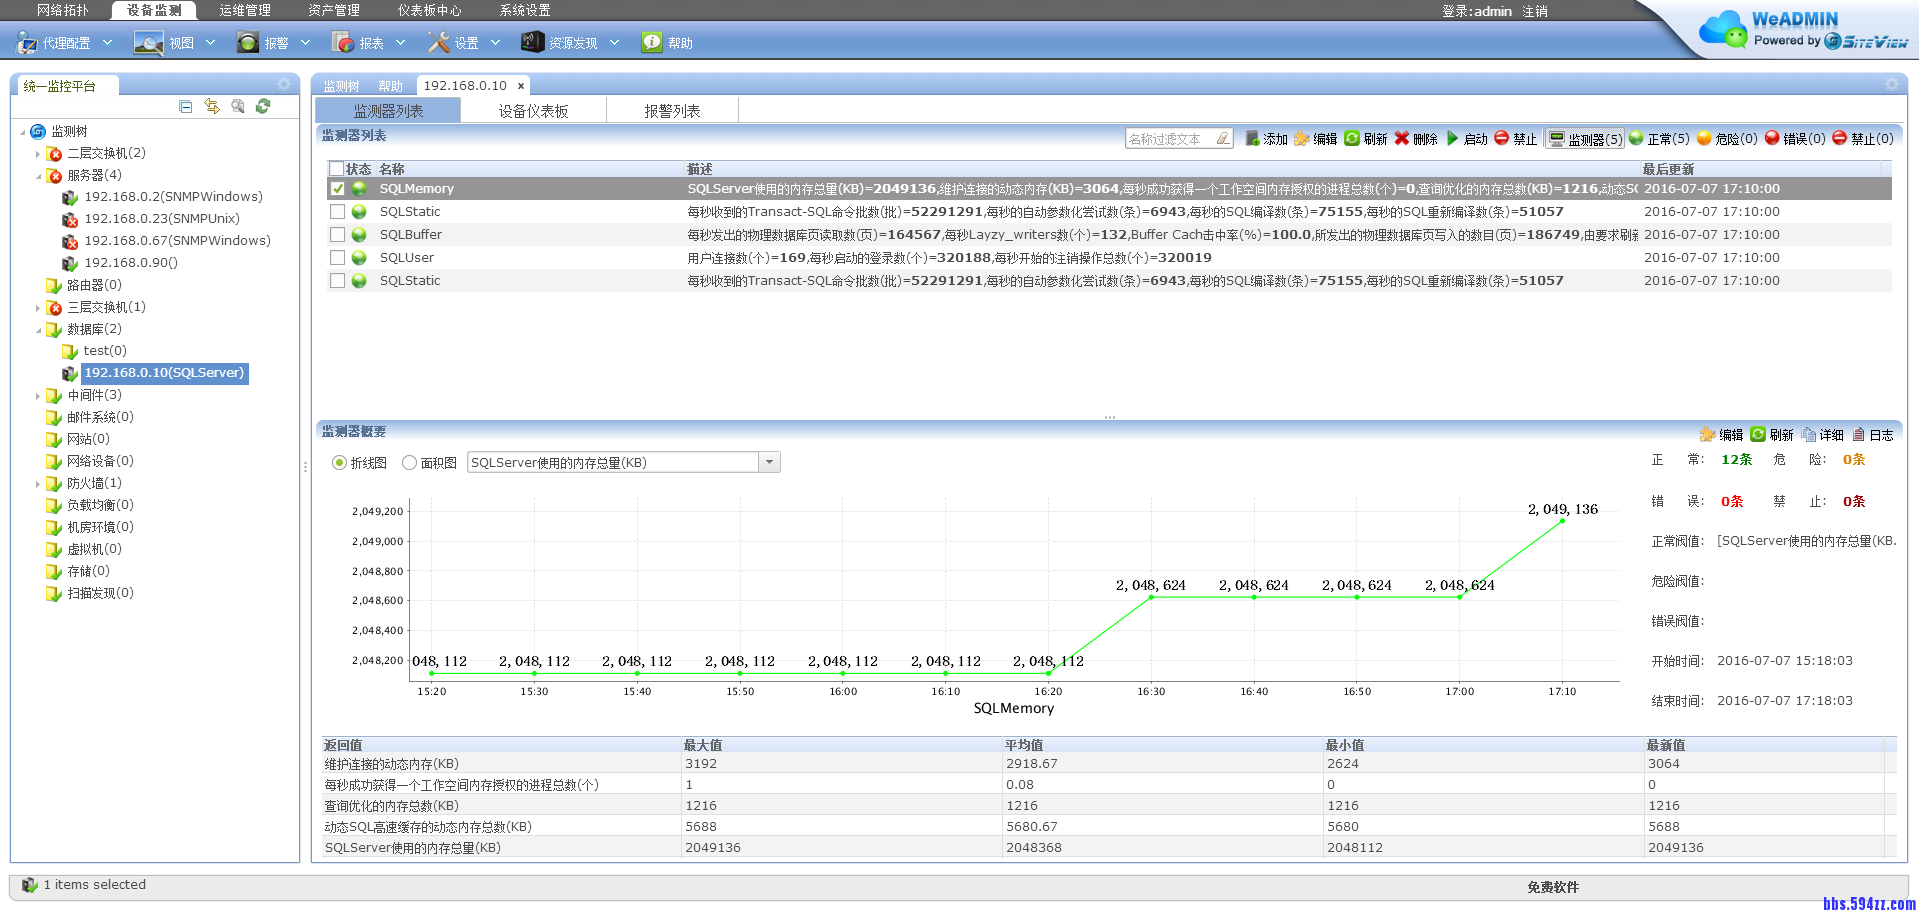Screen dimensions: 1919x914
Task: Click the 注销 (logout) link
Action: pos(1534,11)
